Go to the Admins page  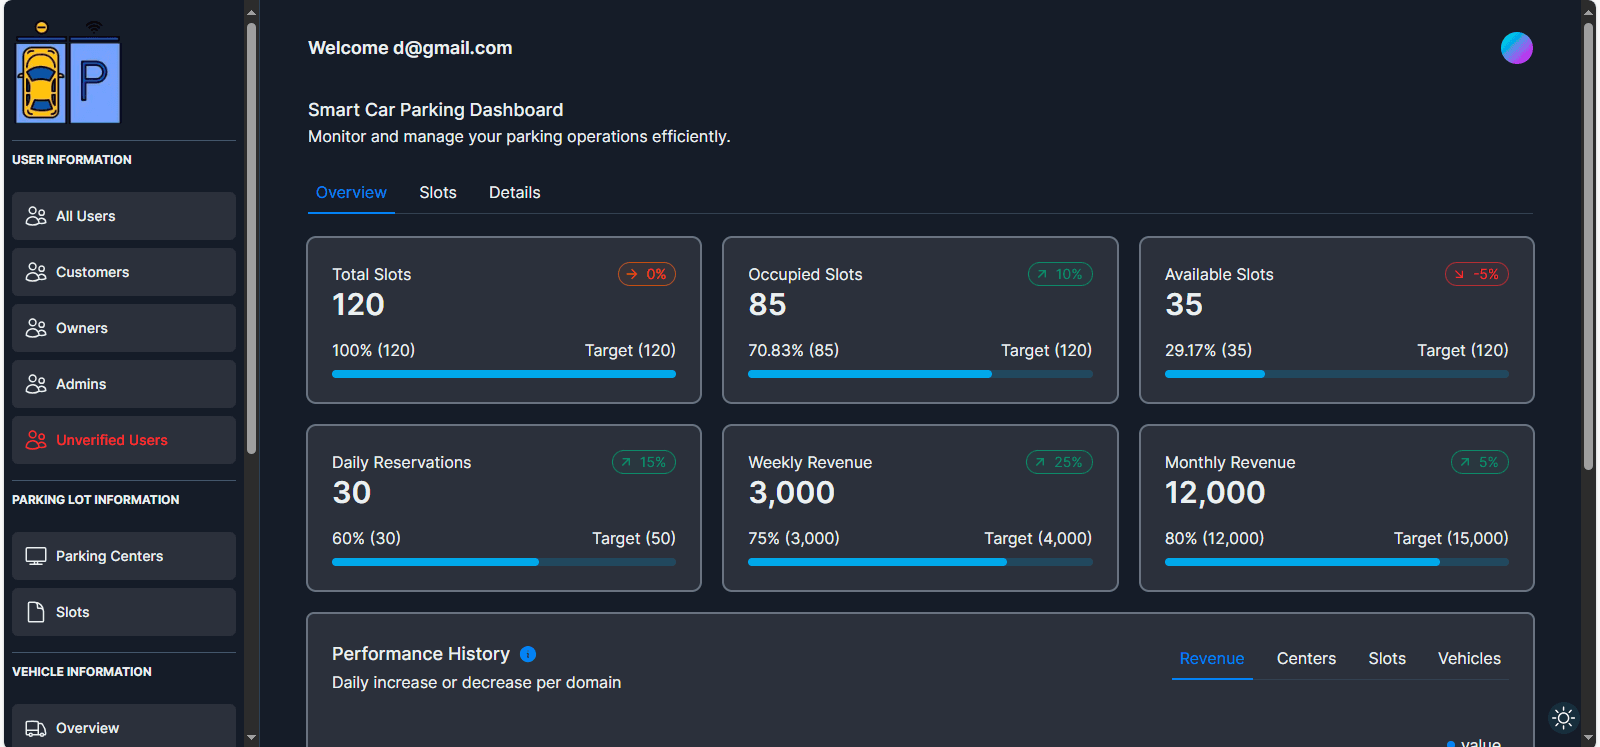[x=124, y=384]
